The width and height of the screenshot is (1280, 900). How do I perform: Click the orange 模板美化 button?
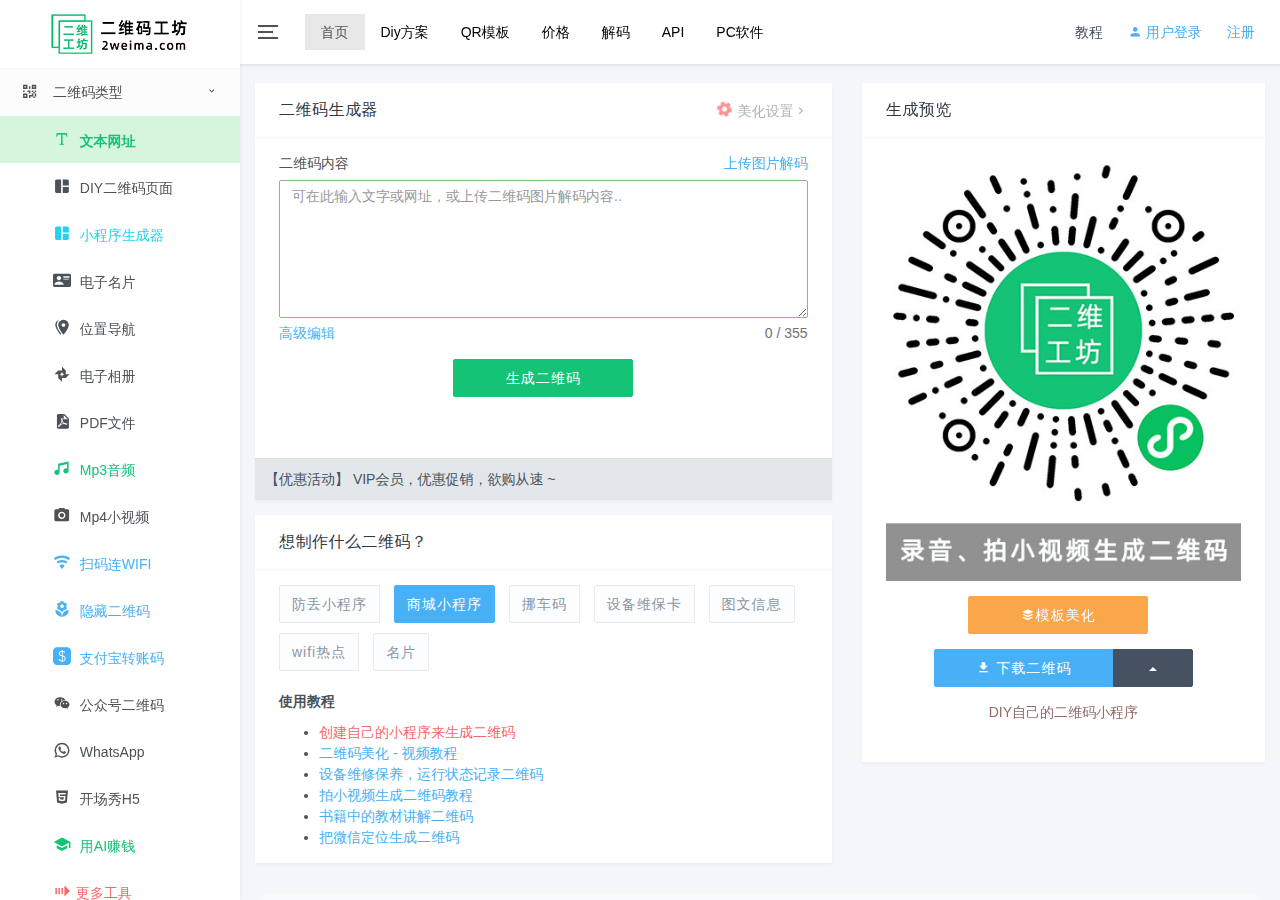tap(1058, 615)
